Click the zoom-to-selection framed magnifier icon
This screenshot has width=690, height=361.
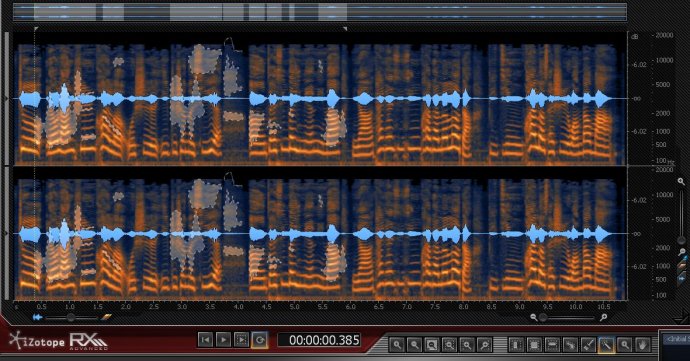tap(432, 345)
